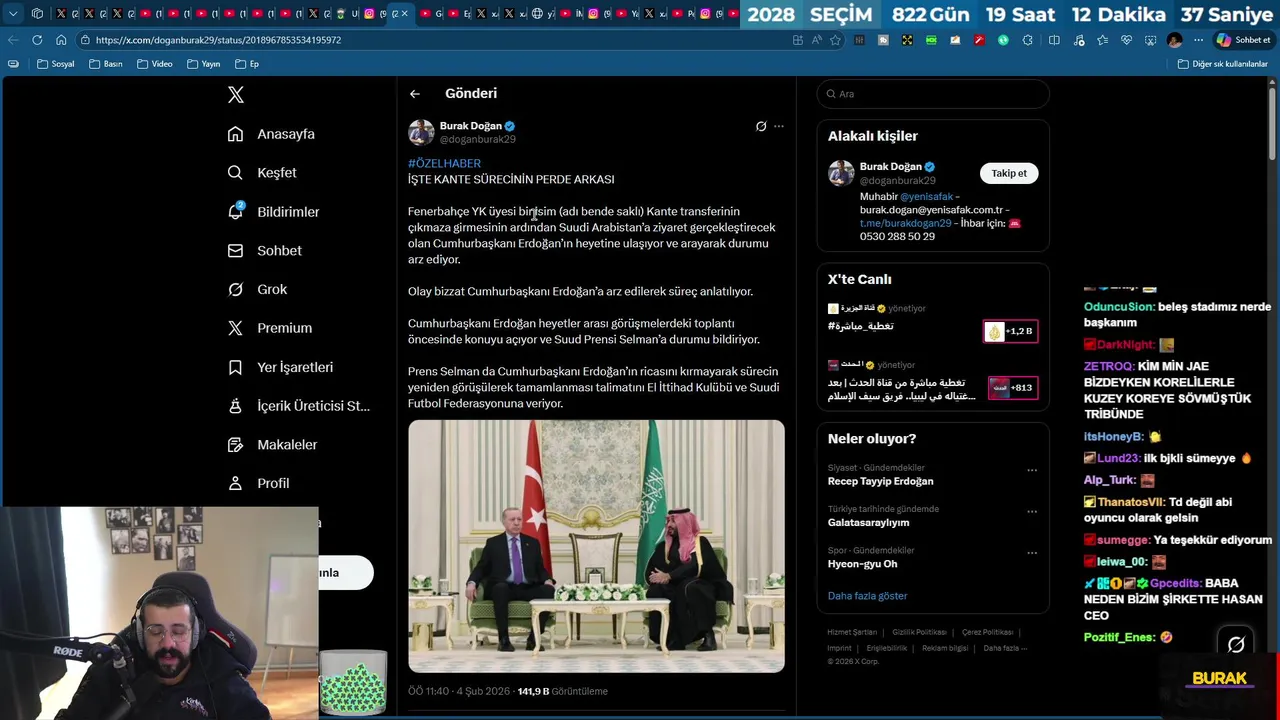Open Hizmet Şartları footer link
This screenshot has width=1280, height=720.
852,632
